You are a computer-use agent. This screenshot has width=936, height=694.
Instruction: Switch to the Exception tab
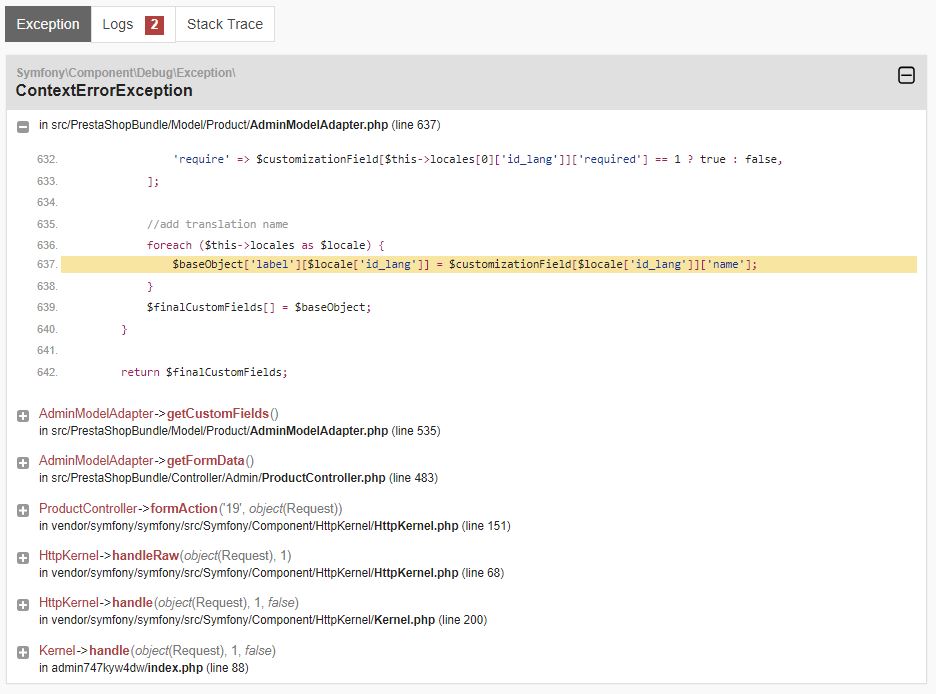click(x=48, y=24)
